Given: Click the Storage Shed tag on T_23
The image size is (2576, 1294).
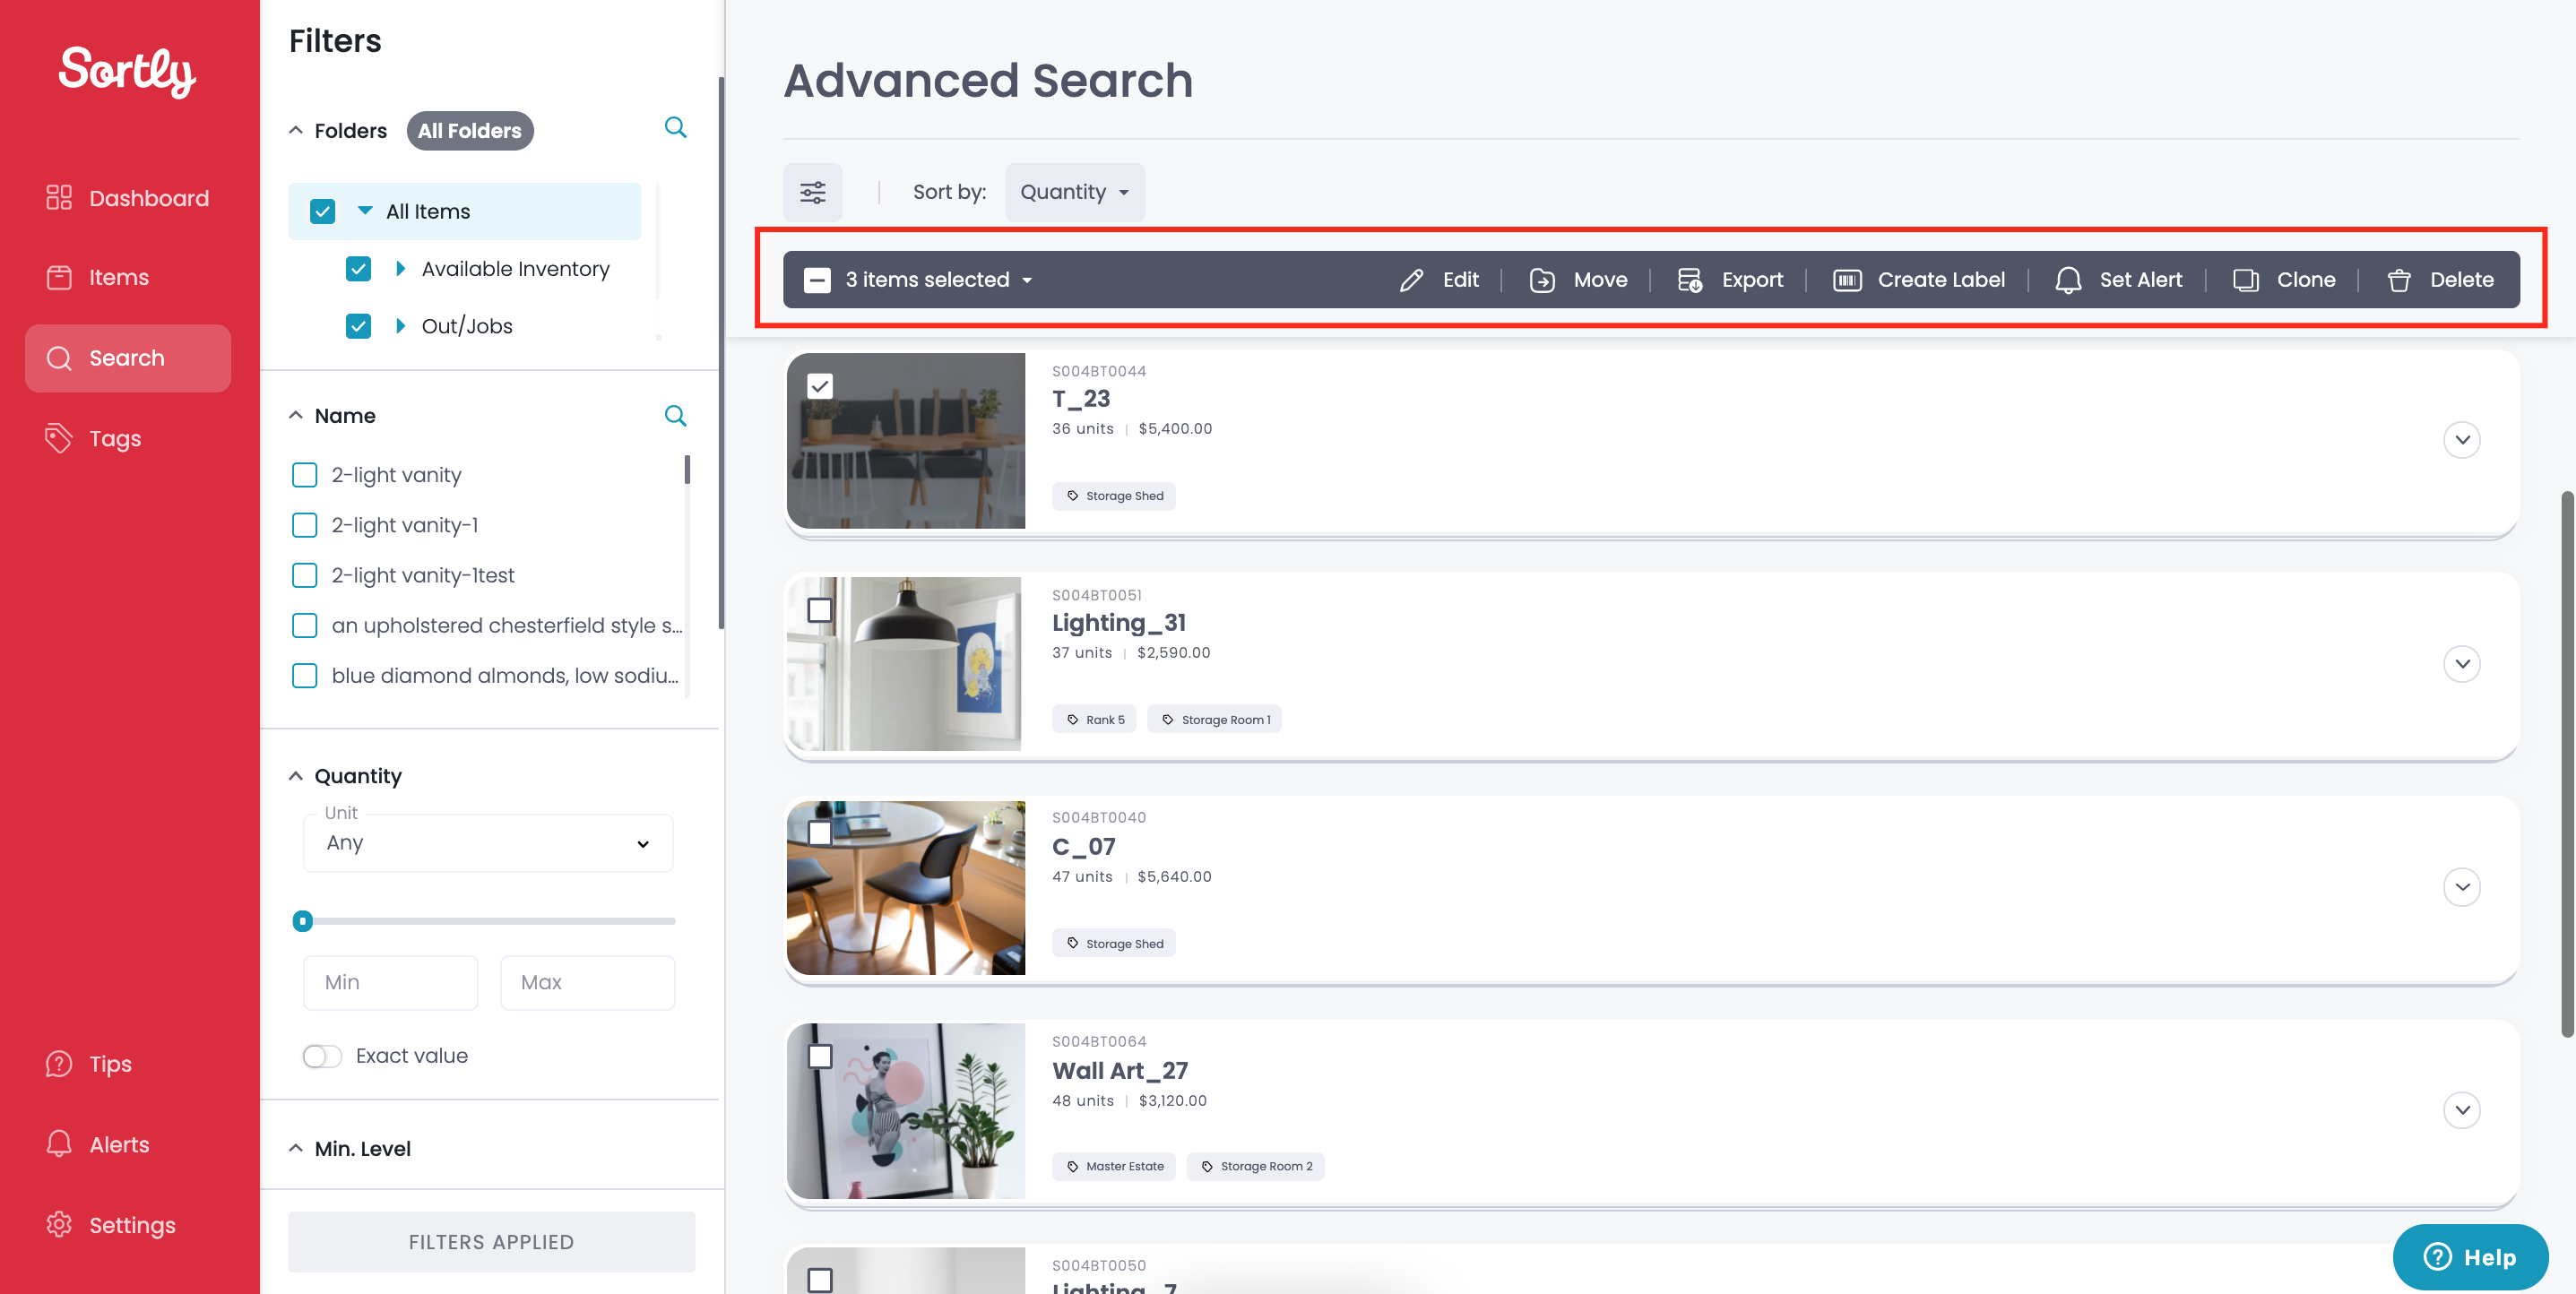Looking at the screenshot, I should pos(1114,496).
